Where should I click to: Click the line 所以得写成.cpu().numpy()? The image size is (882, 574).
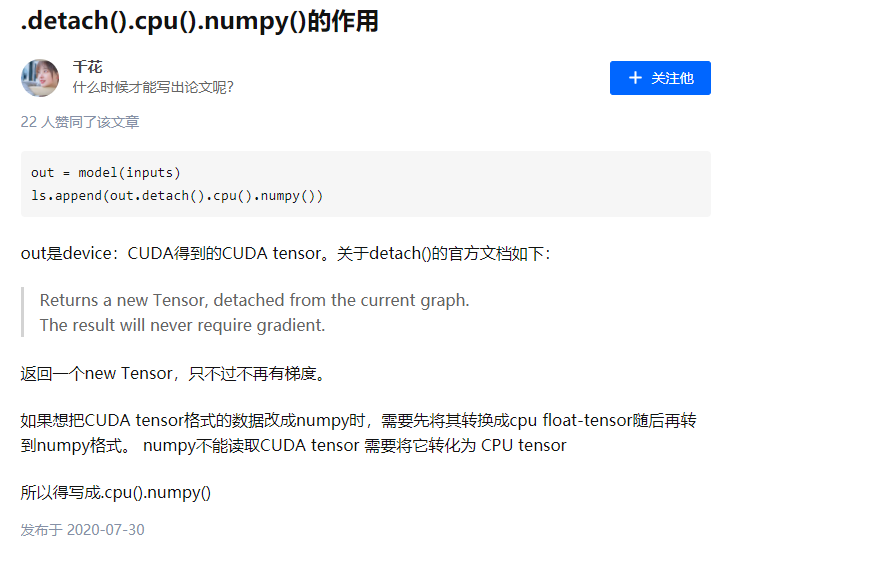116,492
